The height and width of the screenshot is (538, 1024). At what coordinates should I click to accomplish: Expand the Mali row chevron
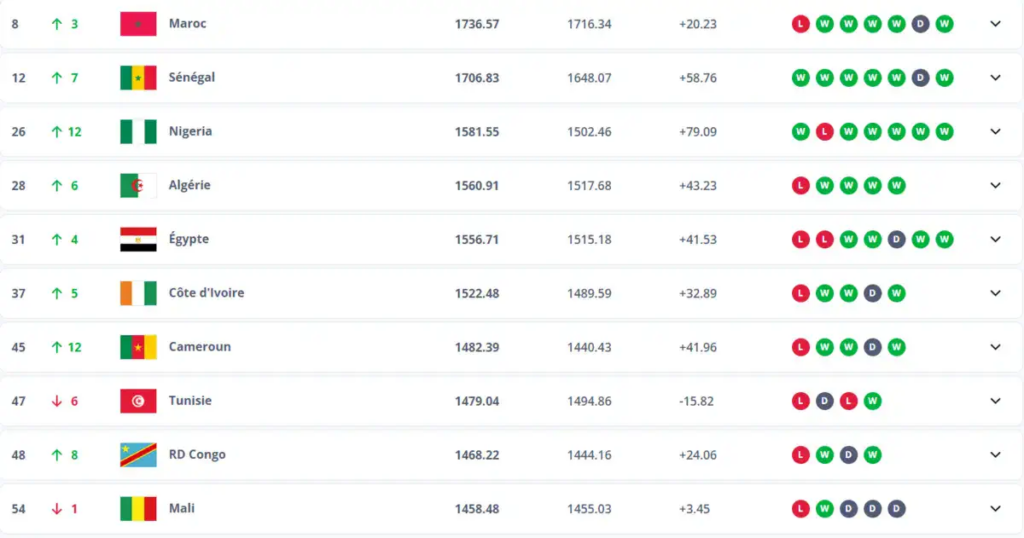995,509
